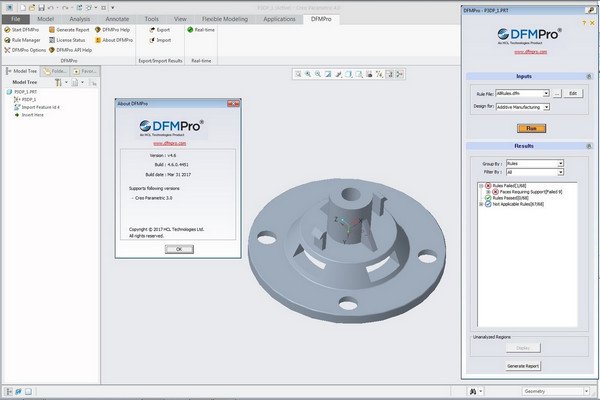Open www.dfmpro.com link in About dialog

click(170, 143)
